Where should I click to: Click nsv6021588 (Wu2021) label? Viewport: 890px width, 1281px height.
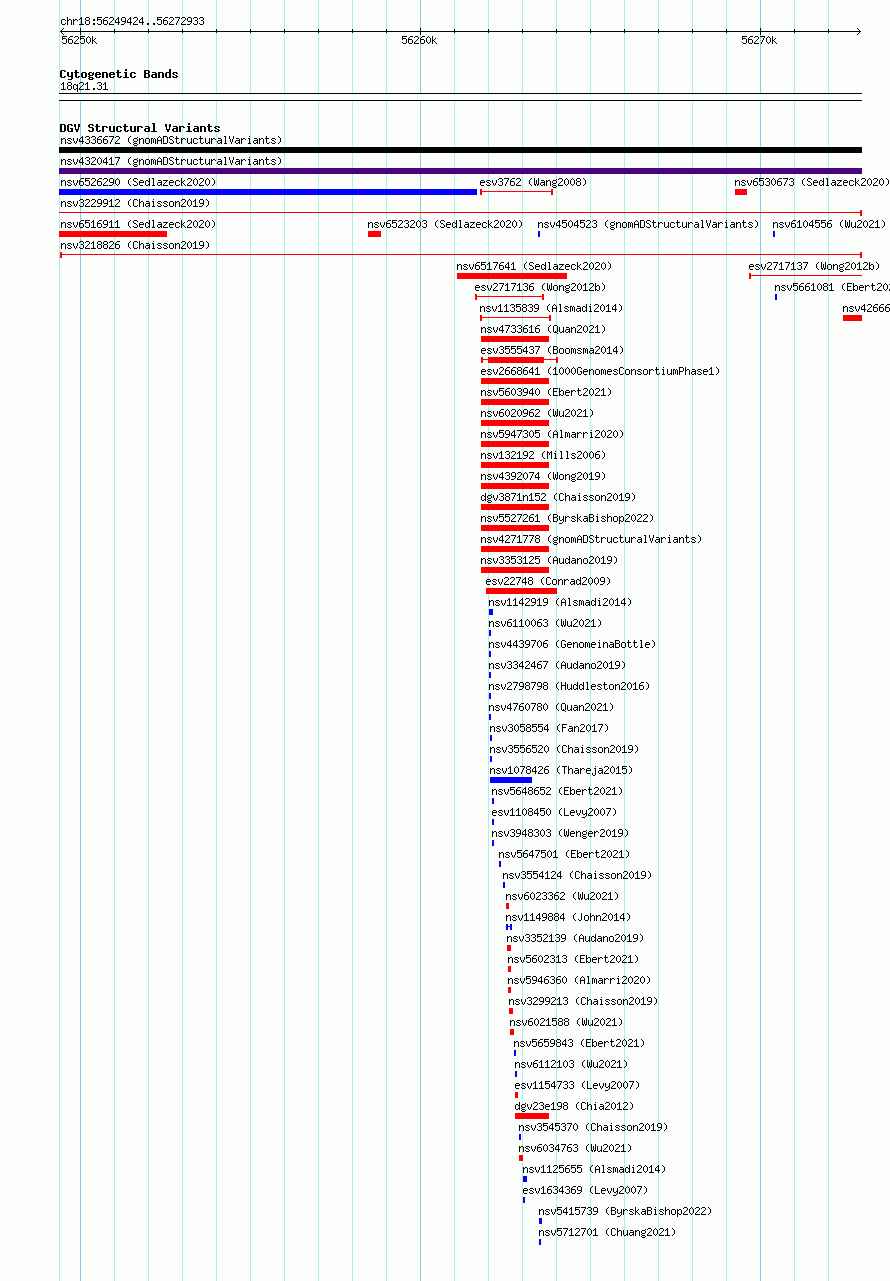[567, 1022]
